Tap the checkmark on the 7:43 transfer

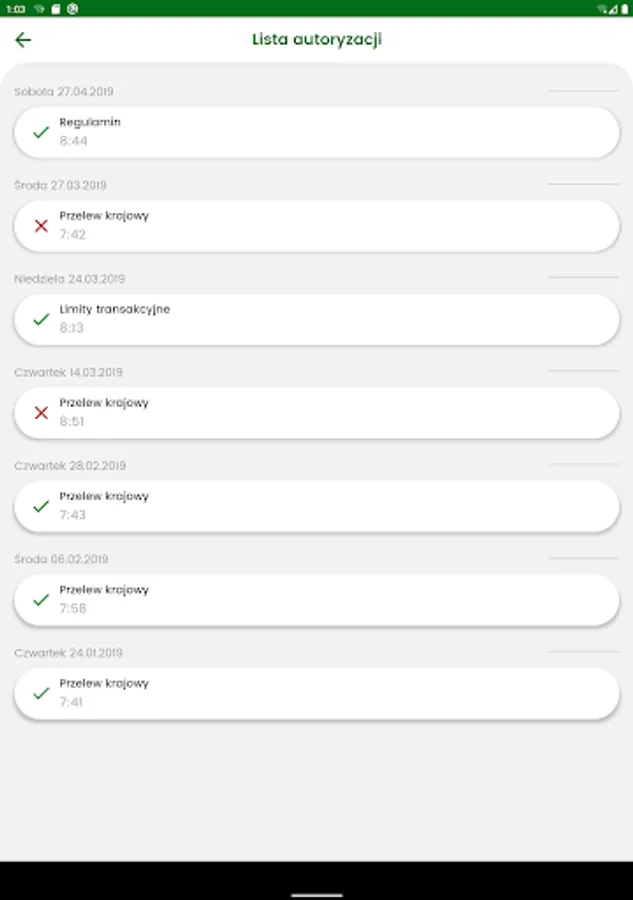pos(41,506)
